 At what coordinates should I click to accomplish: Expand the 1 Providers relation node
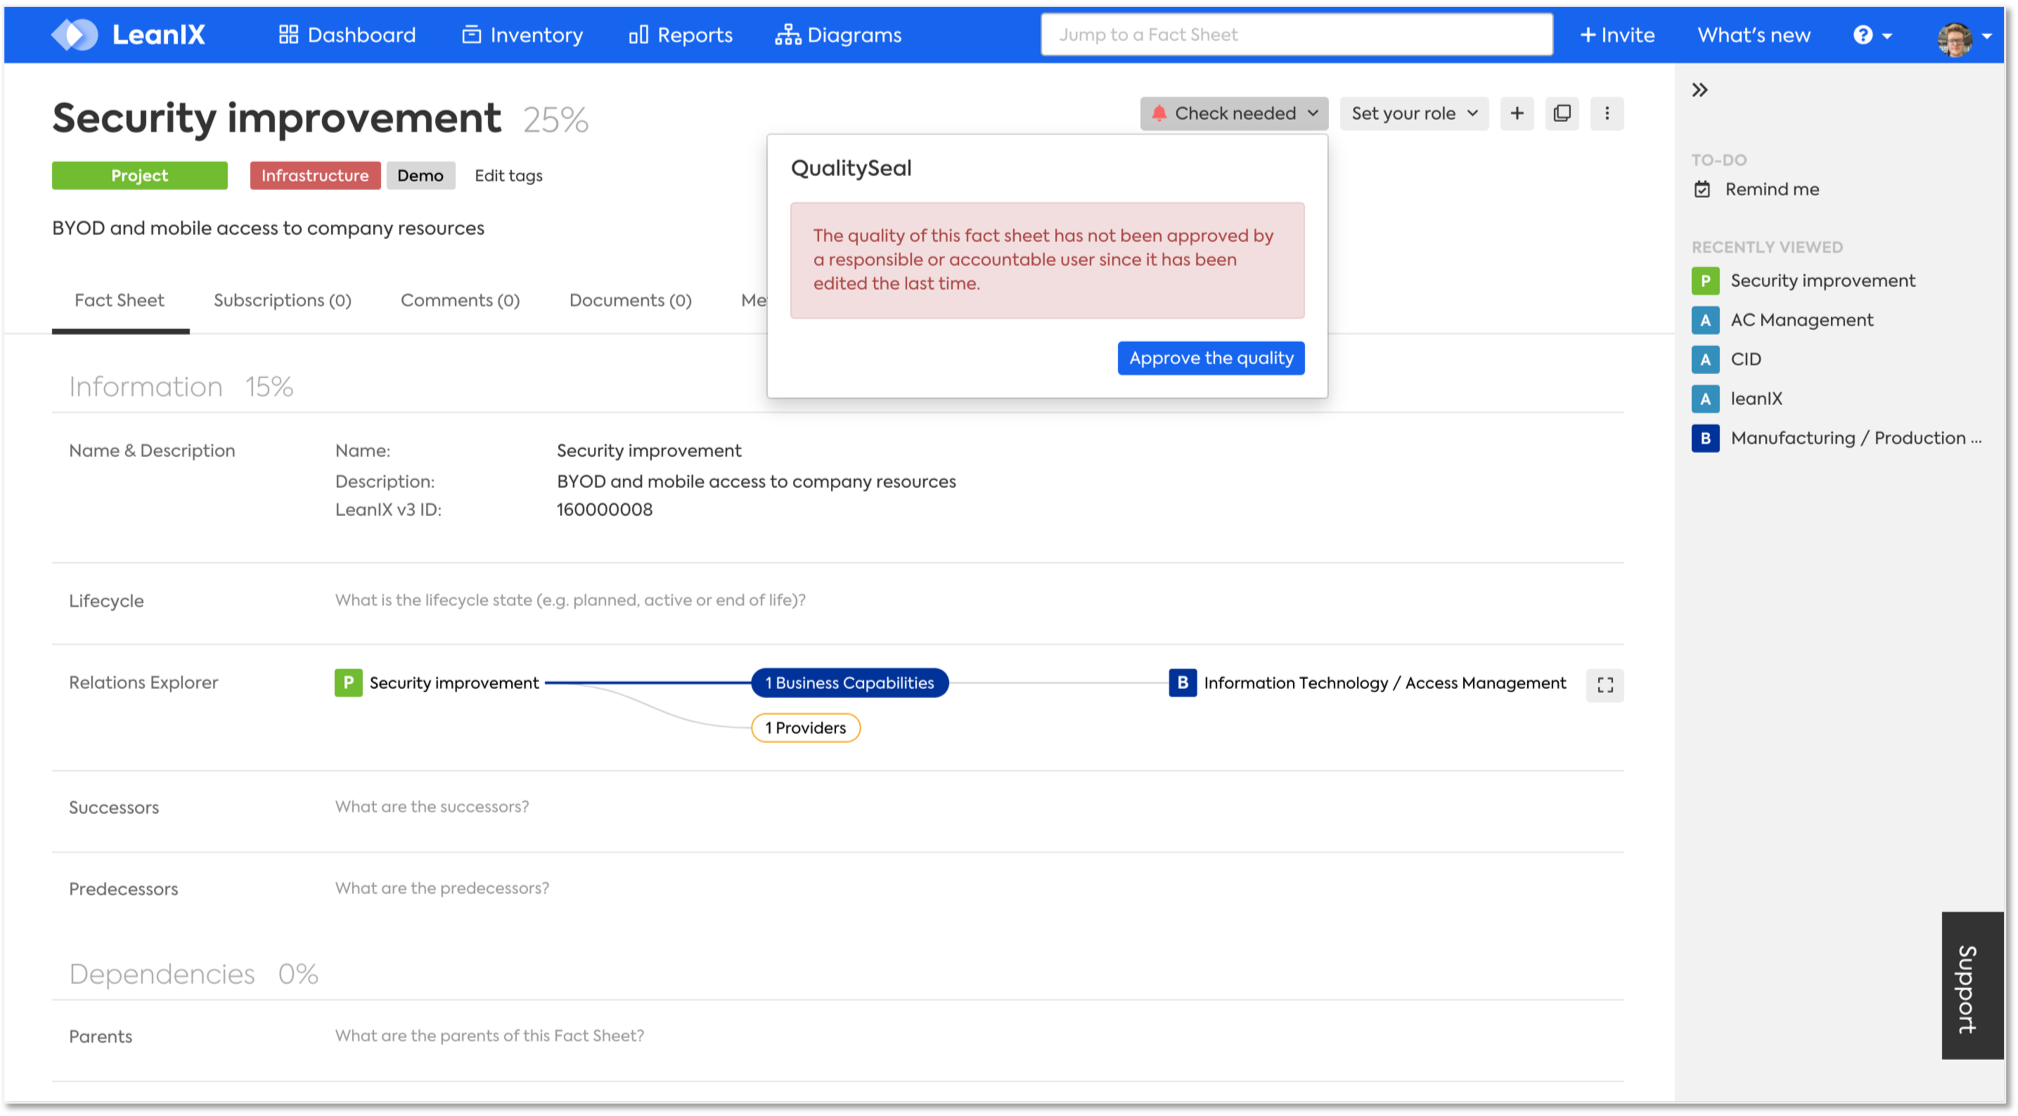pos(805,728)
